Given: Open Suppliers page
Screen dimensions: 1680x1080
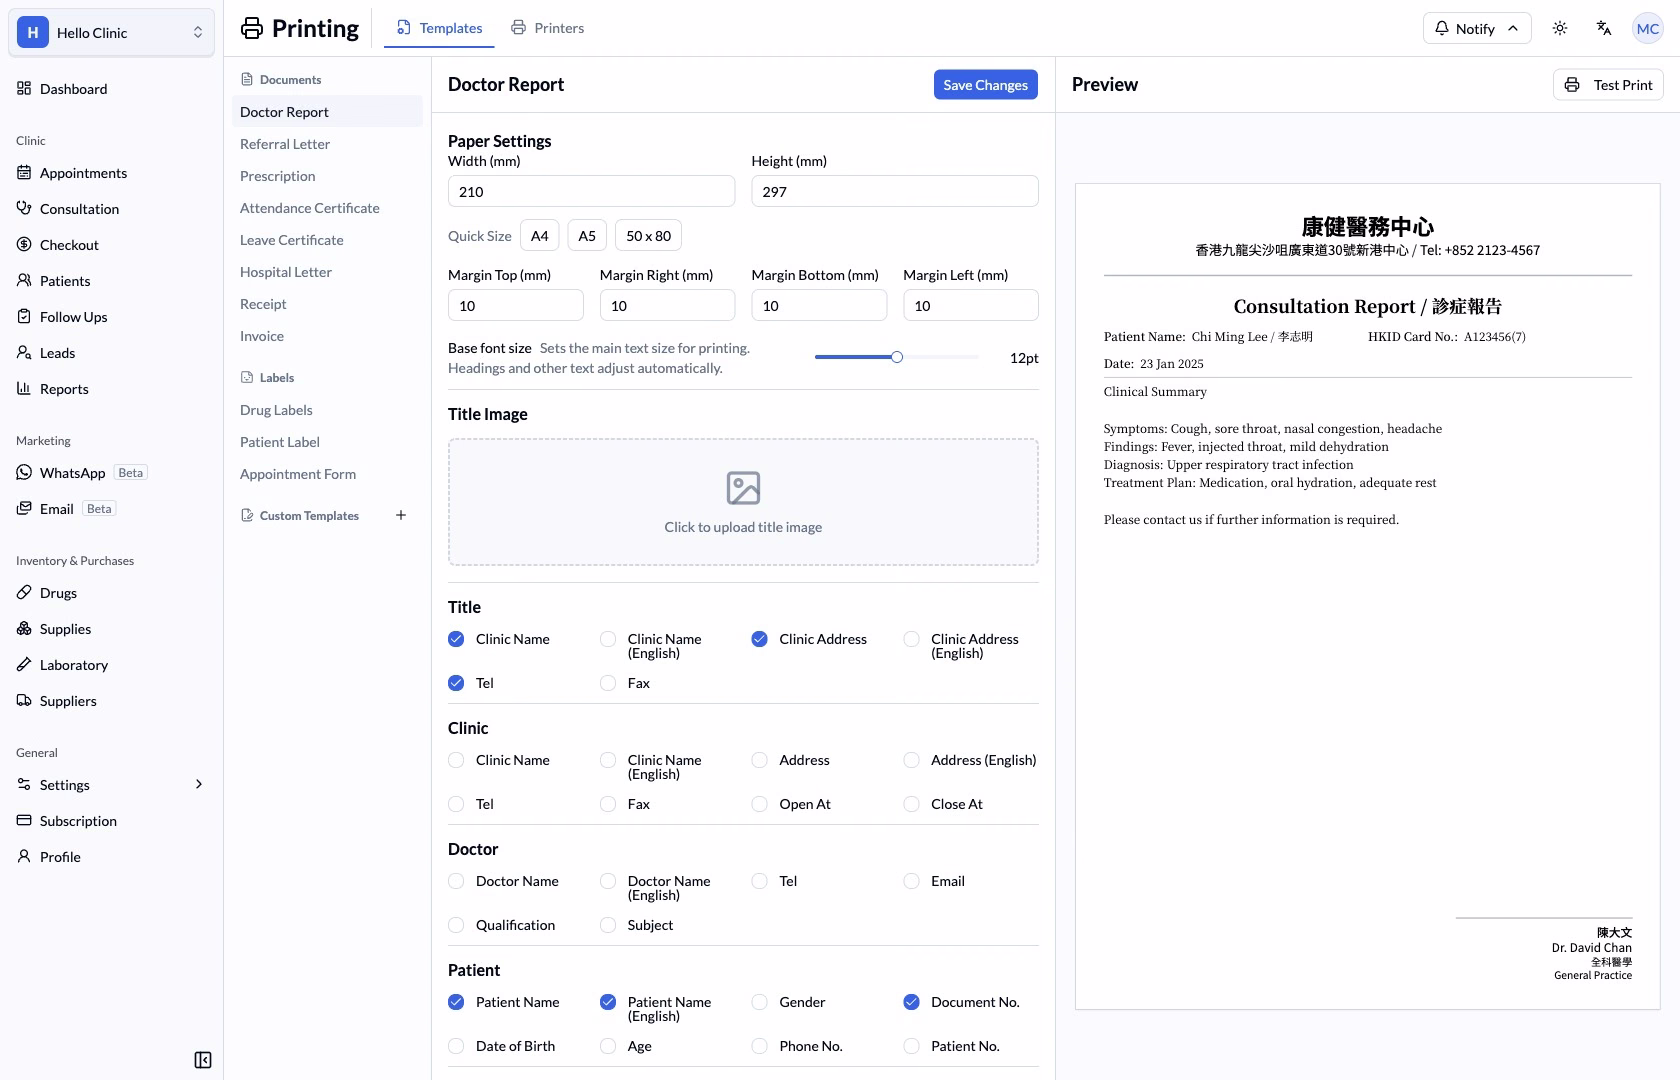Looking at the screenshot, I should point(111,701).
